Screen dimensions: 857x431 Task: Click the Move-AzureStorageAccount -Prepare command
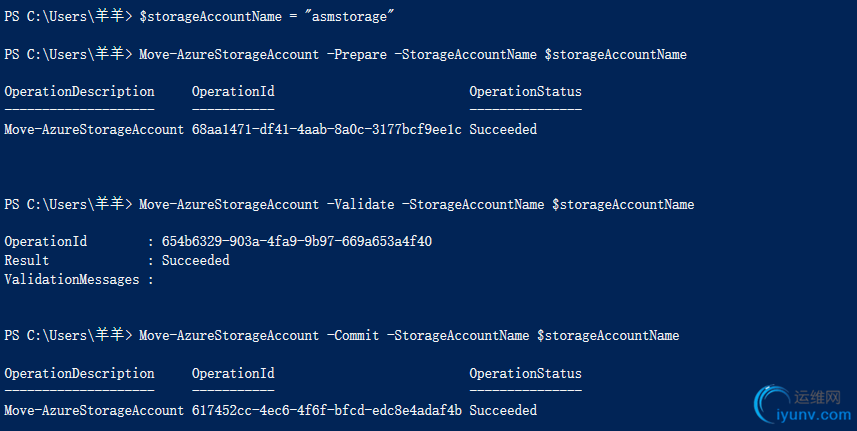tap(413, 55)
